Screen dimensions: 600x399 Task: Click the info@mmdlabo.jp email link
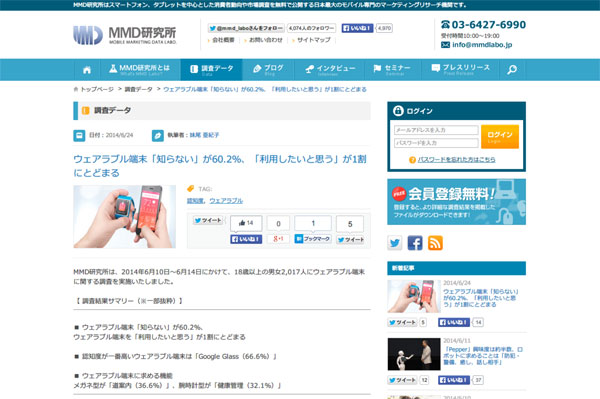[x=482, y=45]
